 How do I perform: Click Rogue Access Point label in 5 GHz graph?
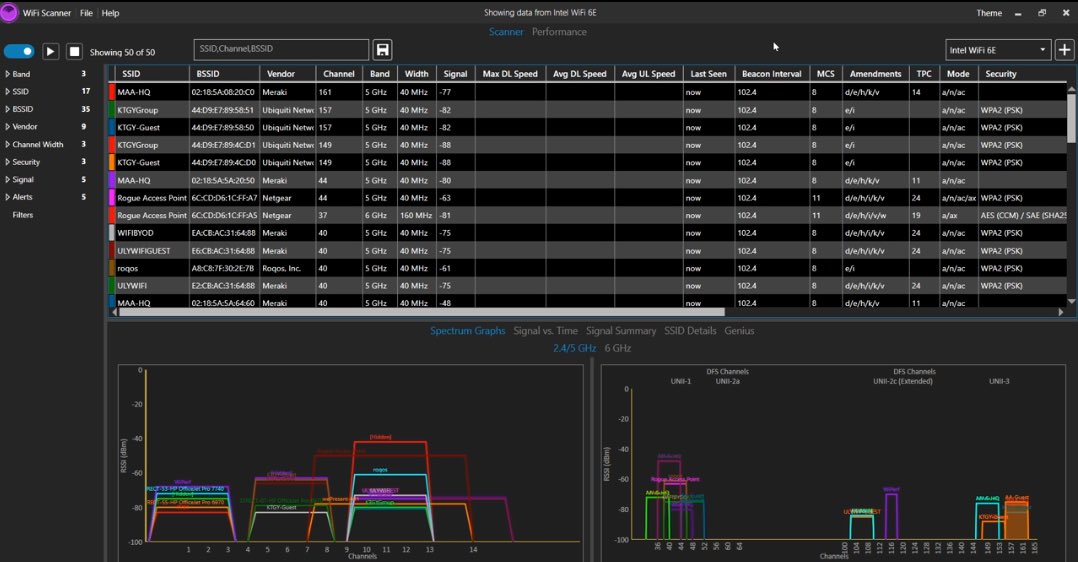tap(674, 479)
